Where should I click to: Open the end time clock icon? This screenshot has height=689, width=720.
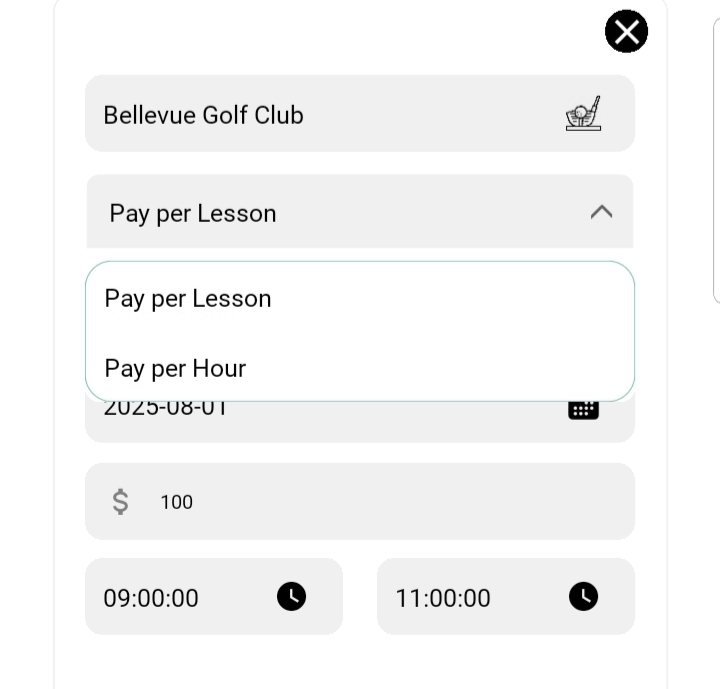(583, 597)
